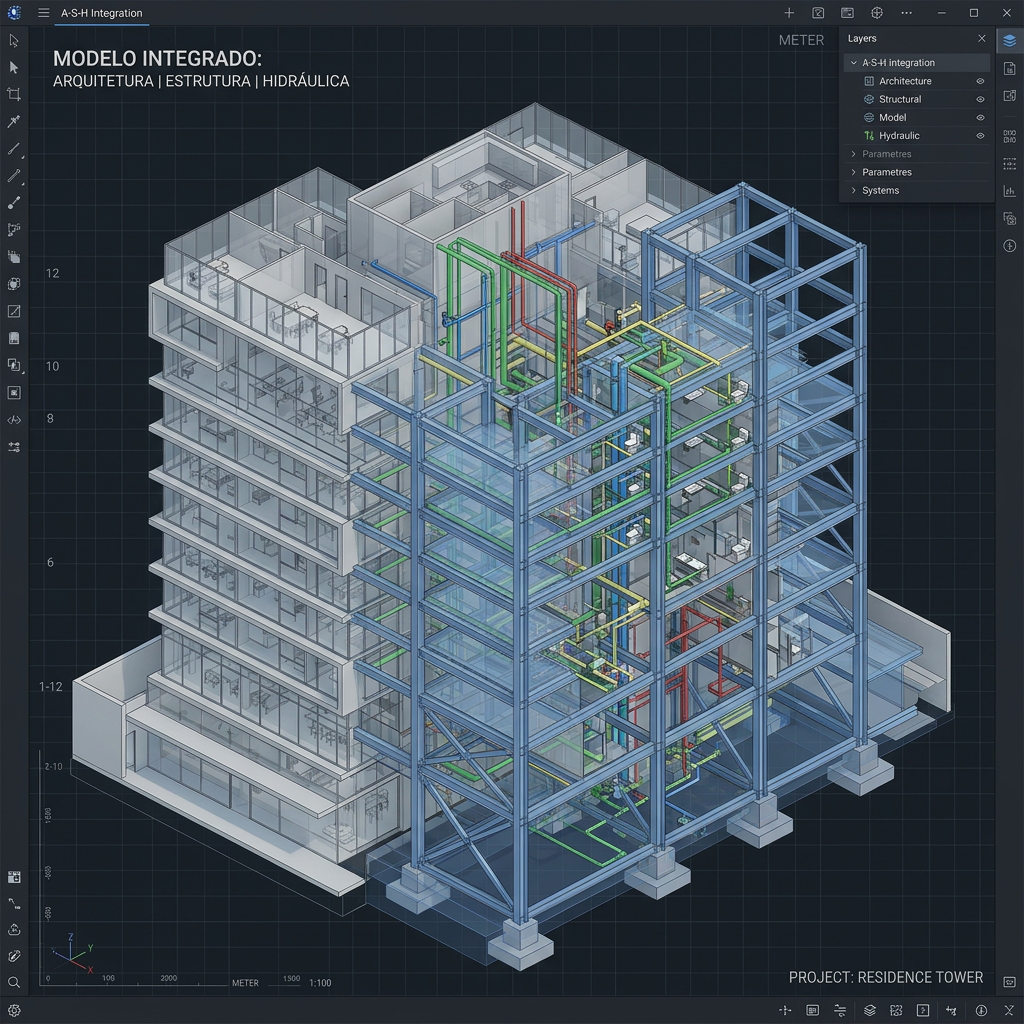This screenshot has width=1024, height=1024.
Task: Activate the crop region tool
Action: pos(14,94)
